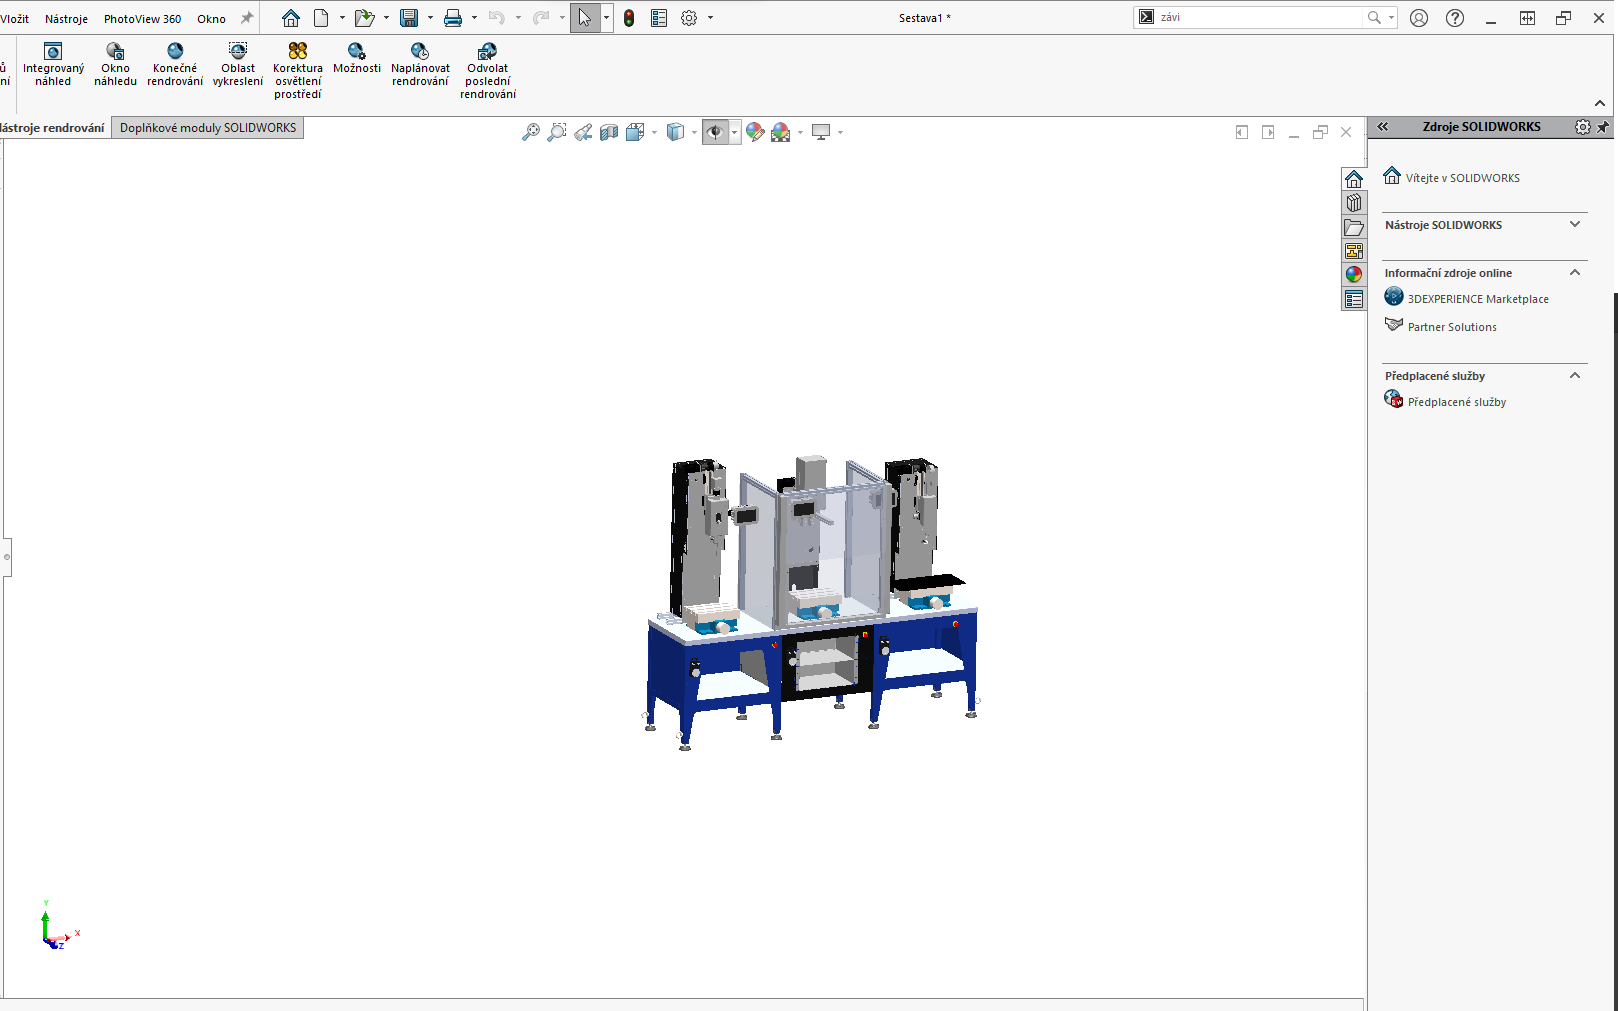The height and width of the screenshot is (1011, 1618).
Task: Create a new document
Action: [x=321, y=18]
